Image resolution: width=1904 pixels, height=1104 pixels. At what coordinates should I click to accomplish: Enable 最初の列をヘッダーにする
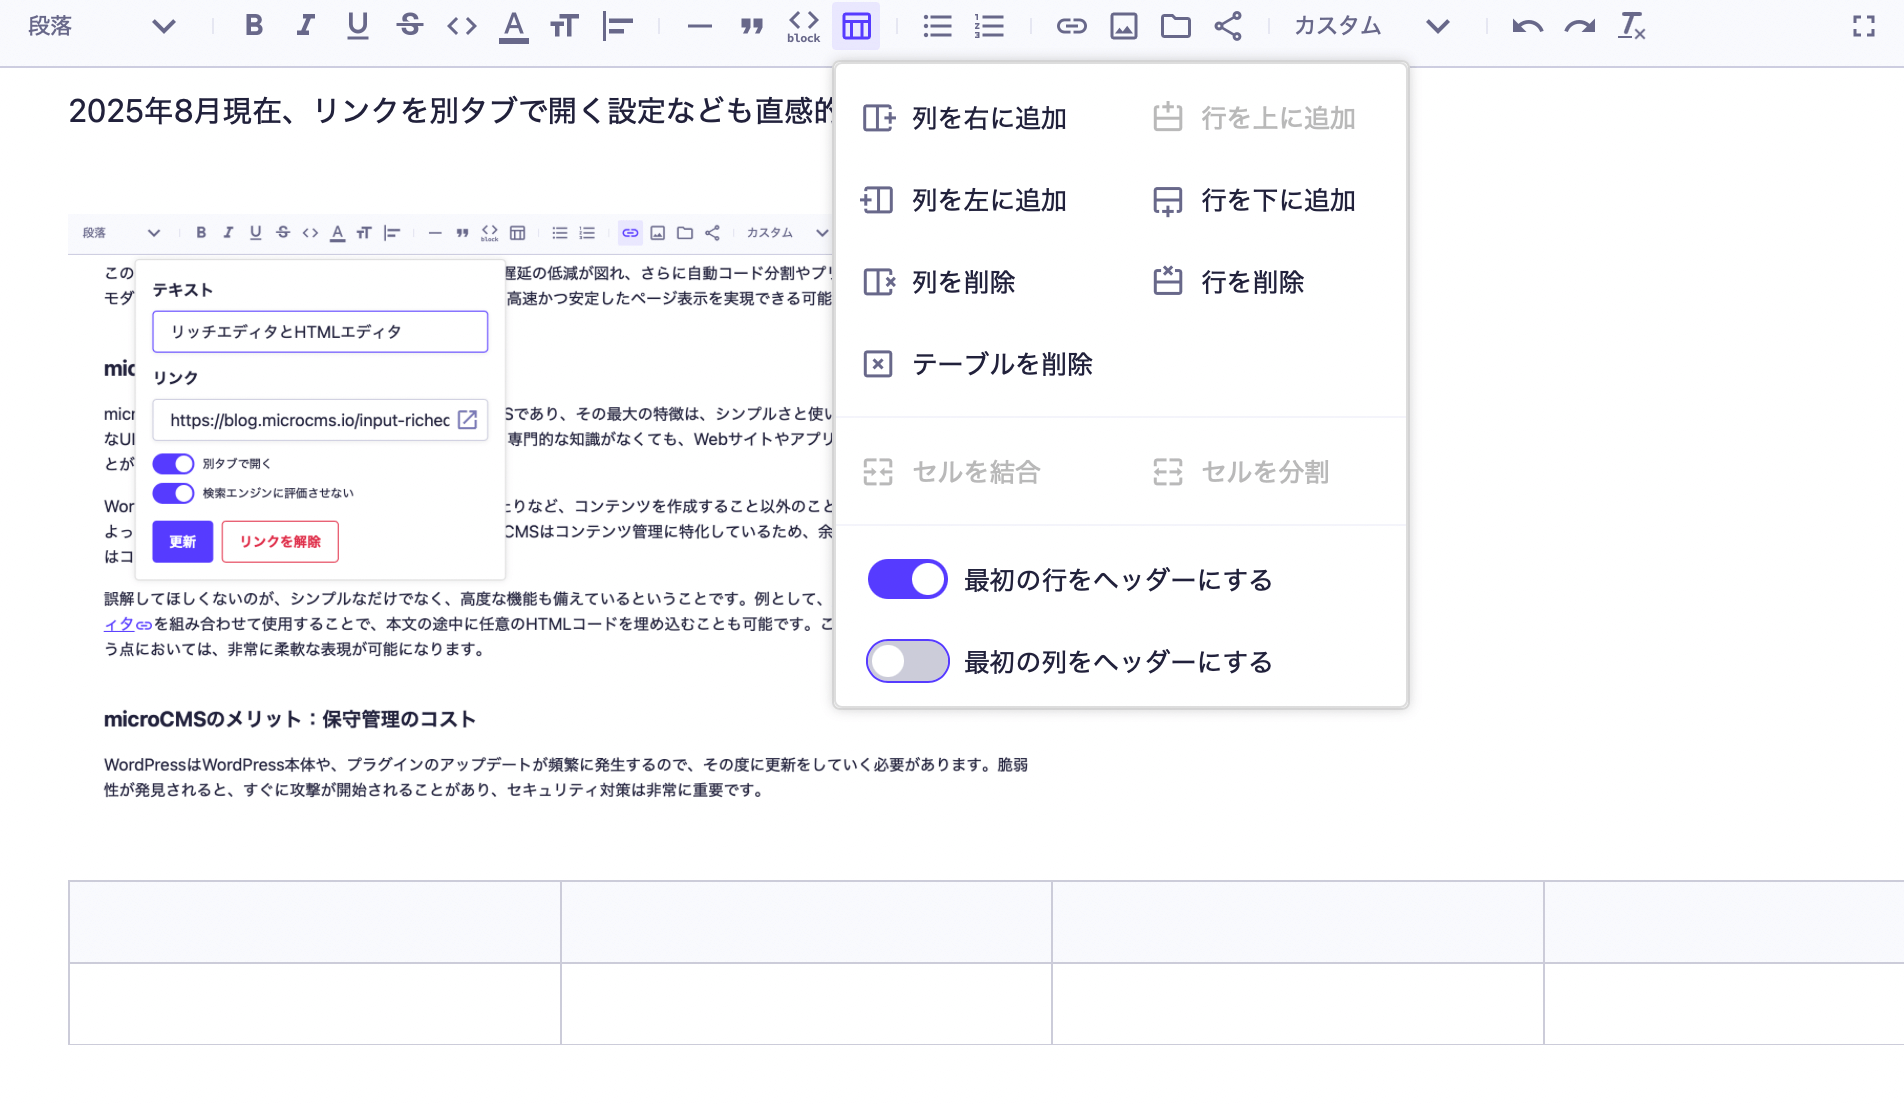tap(906, 661)
